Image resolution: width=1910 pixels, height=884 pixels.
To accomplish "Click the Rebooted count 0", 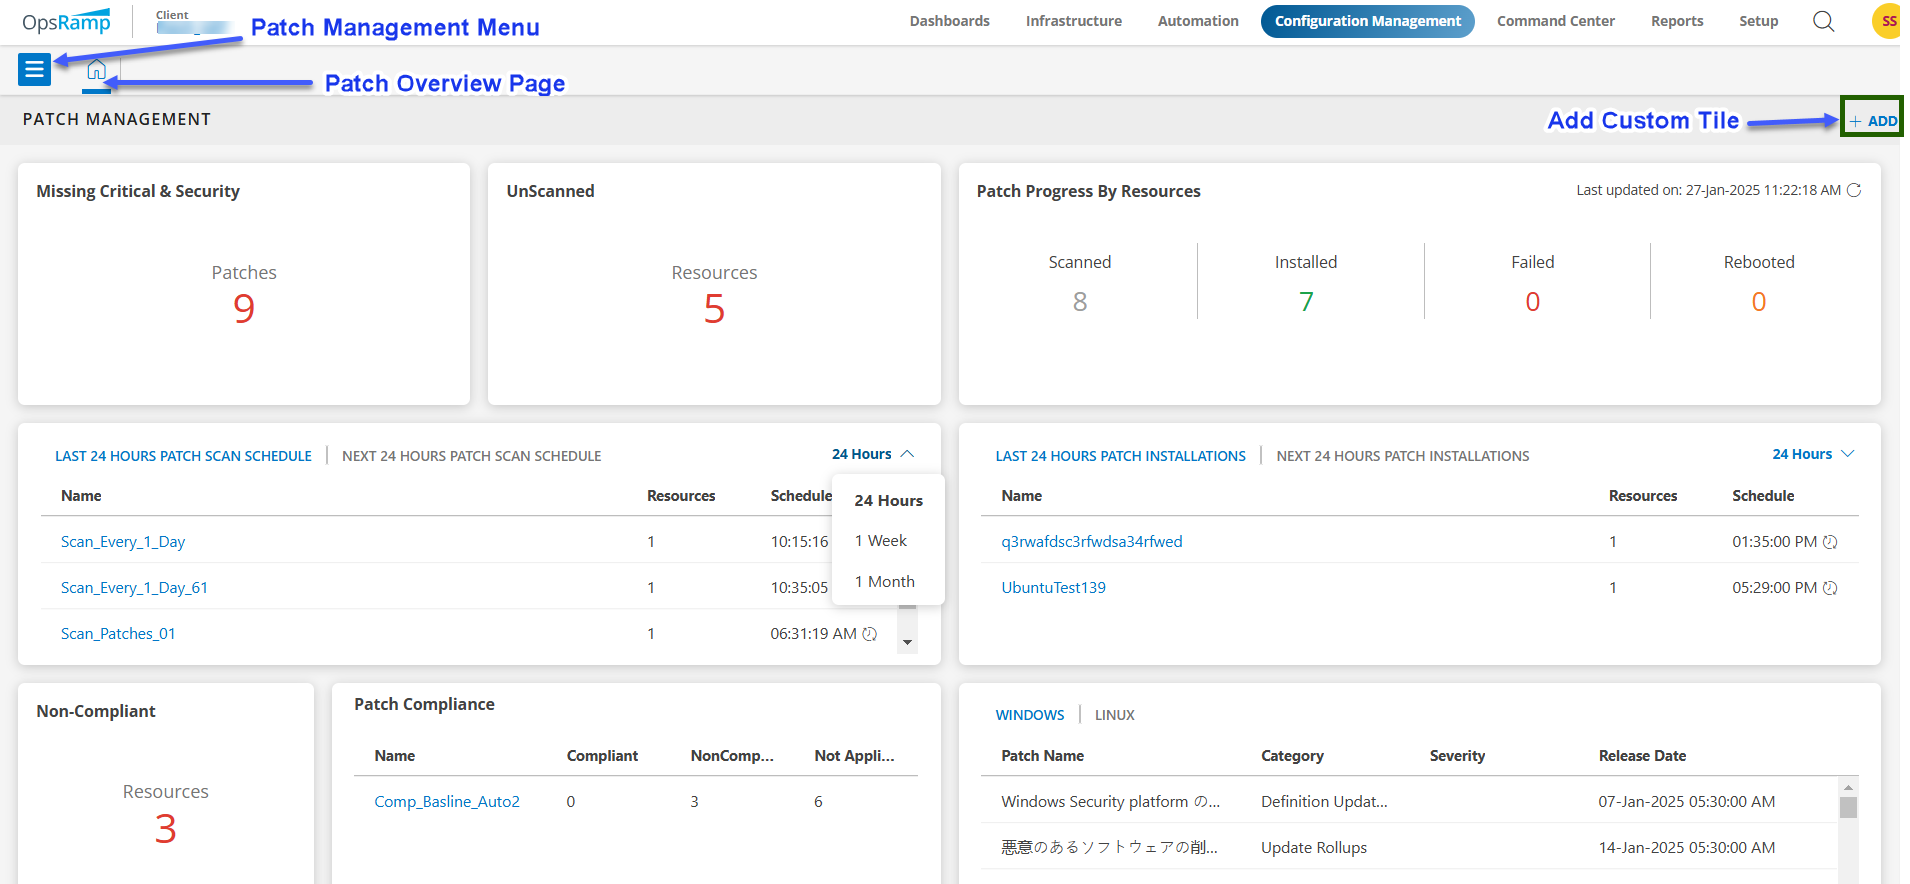I will coord(1758,302).
